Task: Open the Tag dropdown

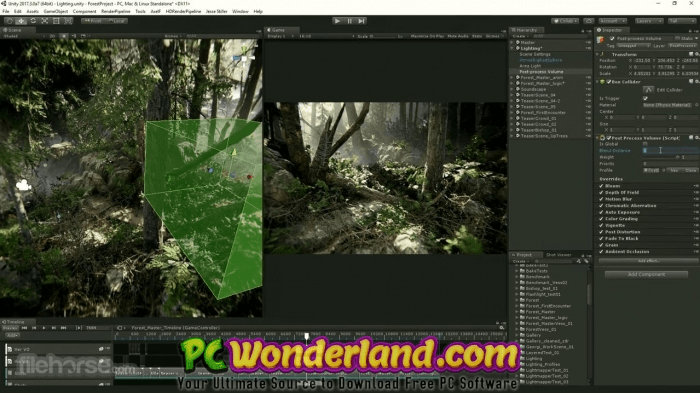Action: [633, 46]
